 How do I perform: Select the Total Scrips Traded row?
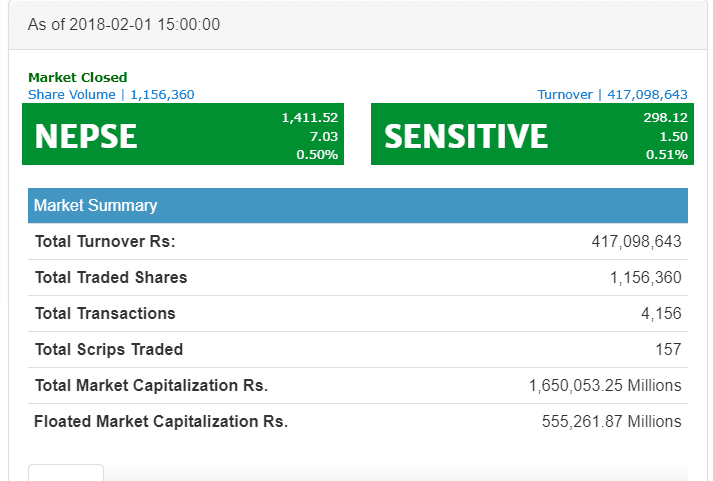(358, 349)
